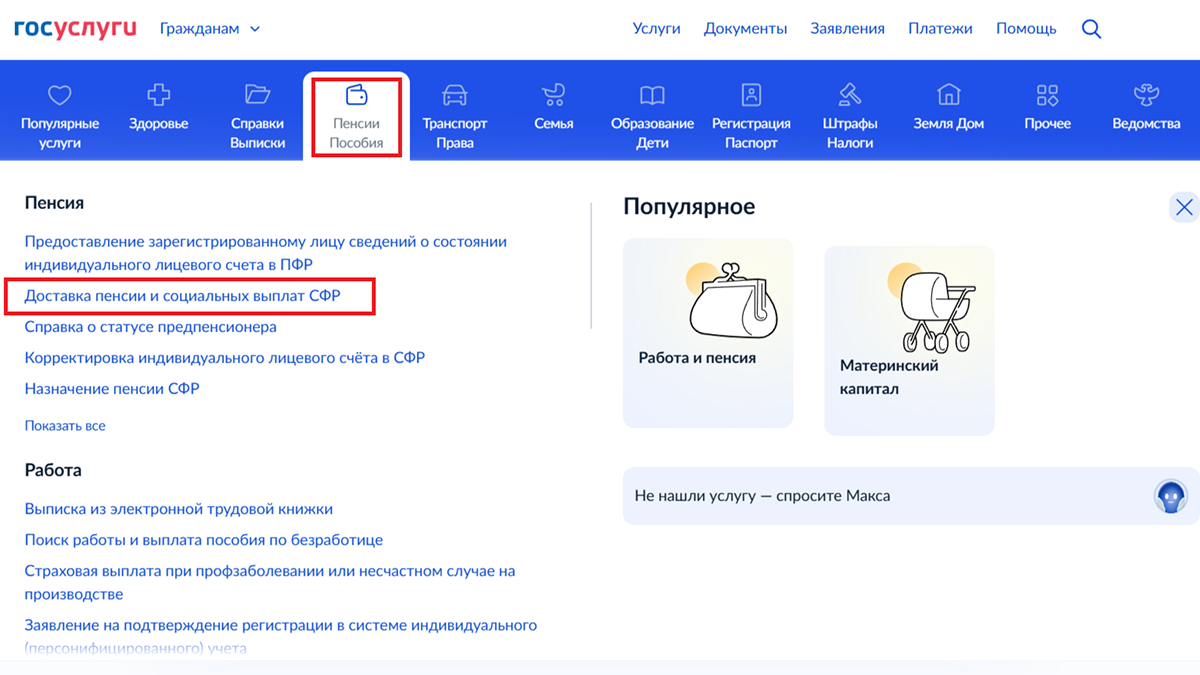The width and height of the screenshot is (1200, 675).
Task: Switch to Транспорт Права tab label
Action: pyautogui.click(x=454, y=133)
